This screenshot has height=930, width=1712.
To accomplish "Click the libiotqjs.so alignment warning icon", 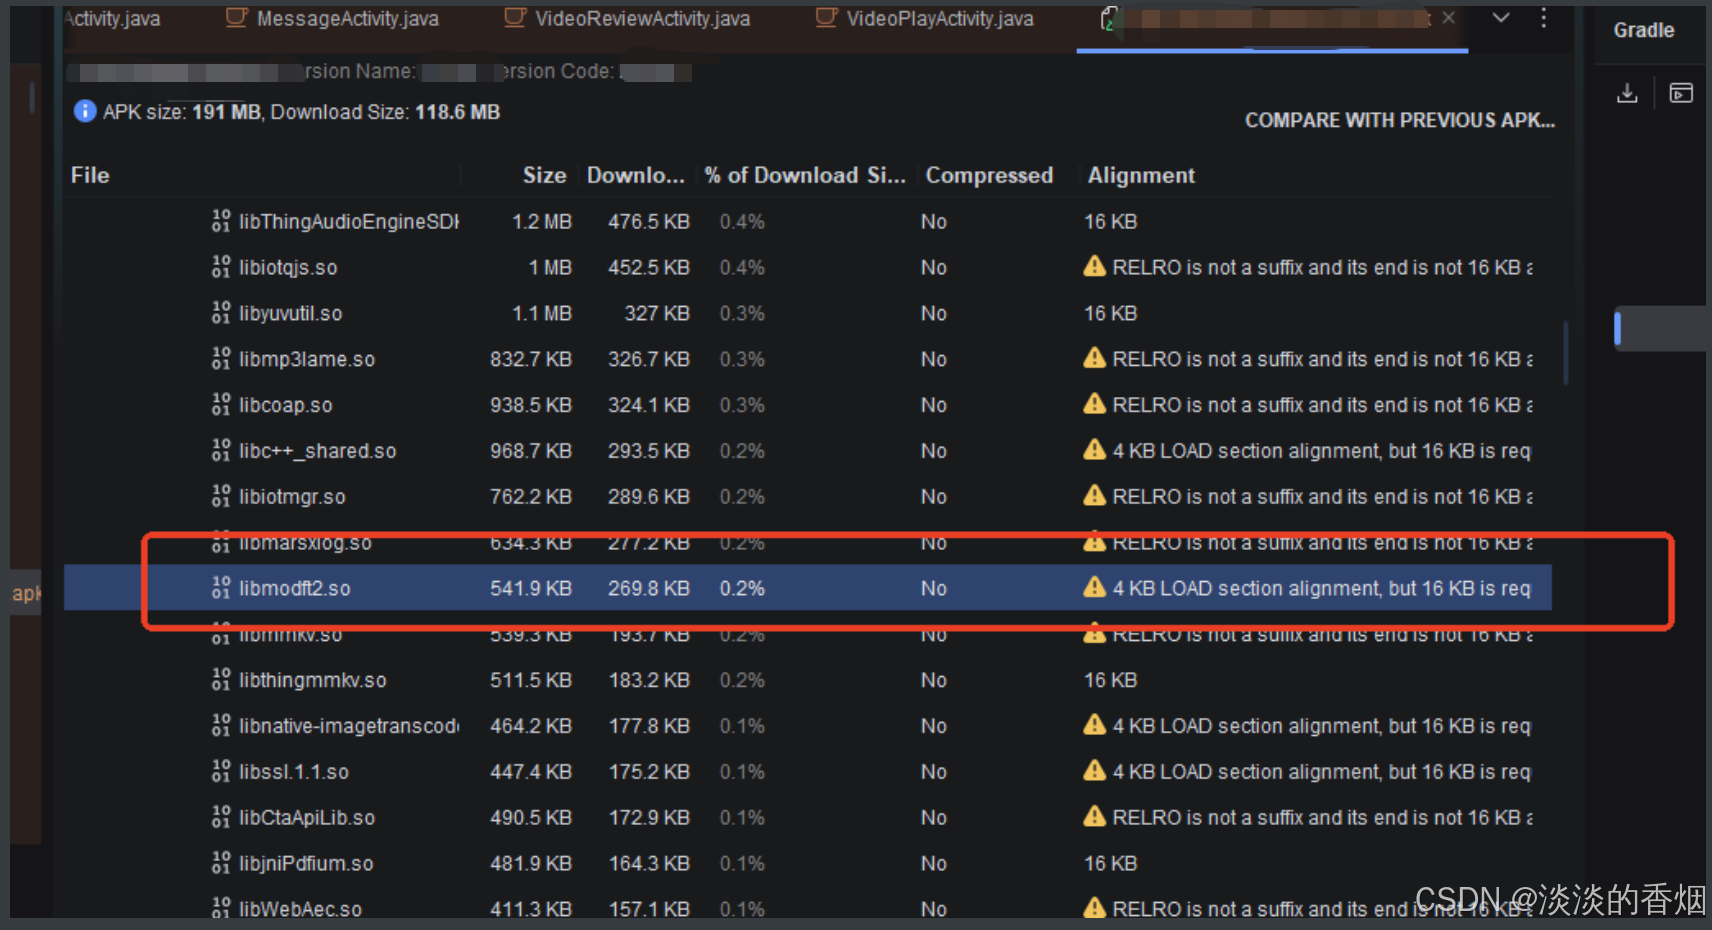I will pyautogui.click(x=1095, y=266).
